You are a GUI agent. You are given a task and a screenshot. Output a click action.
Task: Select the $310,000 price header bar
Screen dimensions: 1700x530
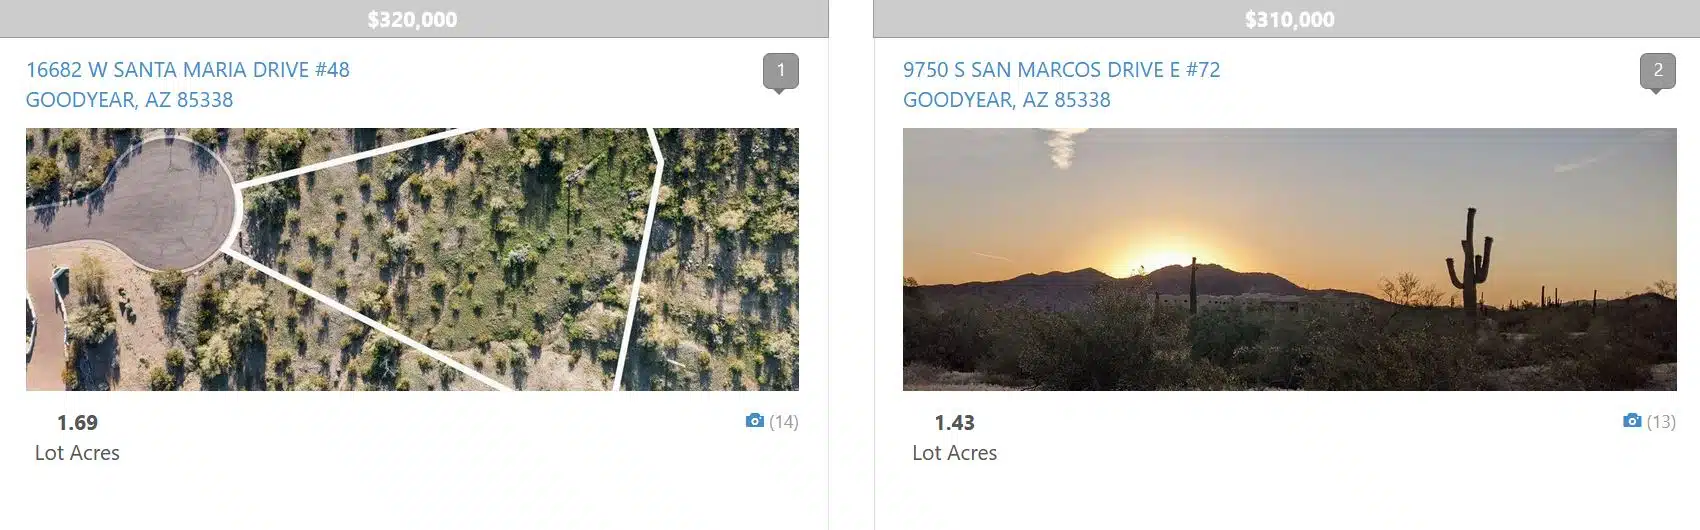click(x=1287, y=19)
